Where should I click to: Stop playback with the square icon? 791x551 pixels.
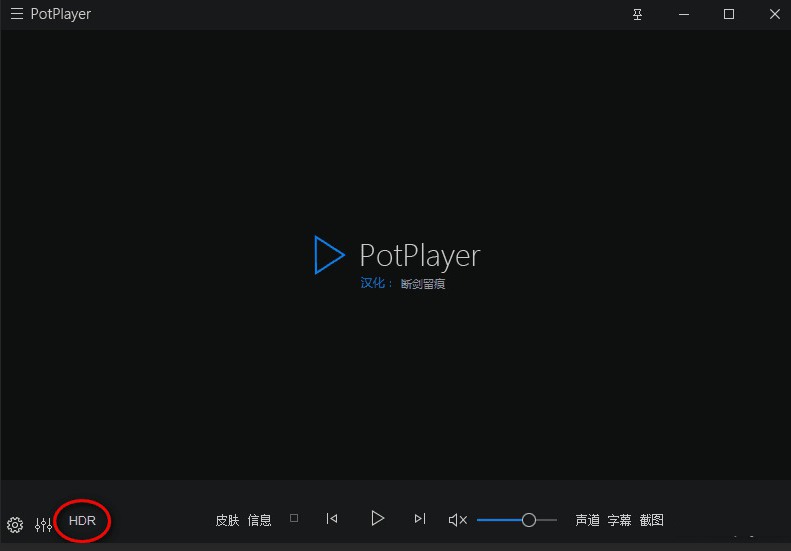[294, 518]
